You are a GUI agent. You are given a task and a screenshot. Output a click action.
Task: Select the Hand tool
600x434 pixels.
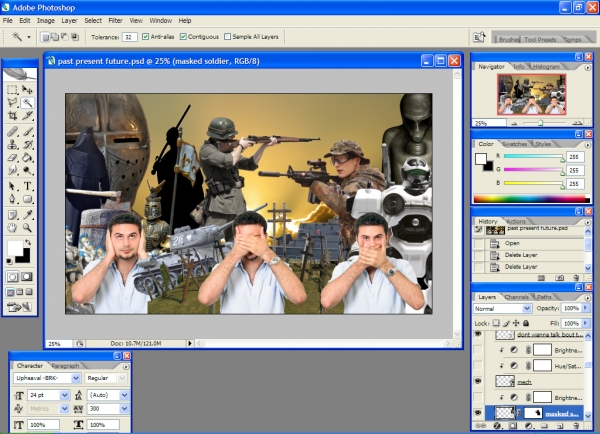coord(12,228)
